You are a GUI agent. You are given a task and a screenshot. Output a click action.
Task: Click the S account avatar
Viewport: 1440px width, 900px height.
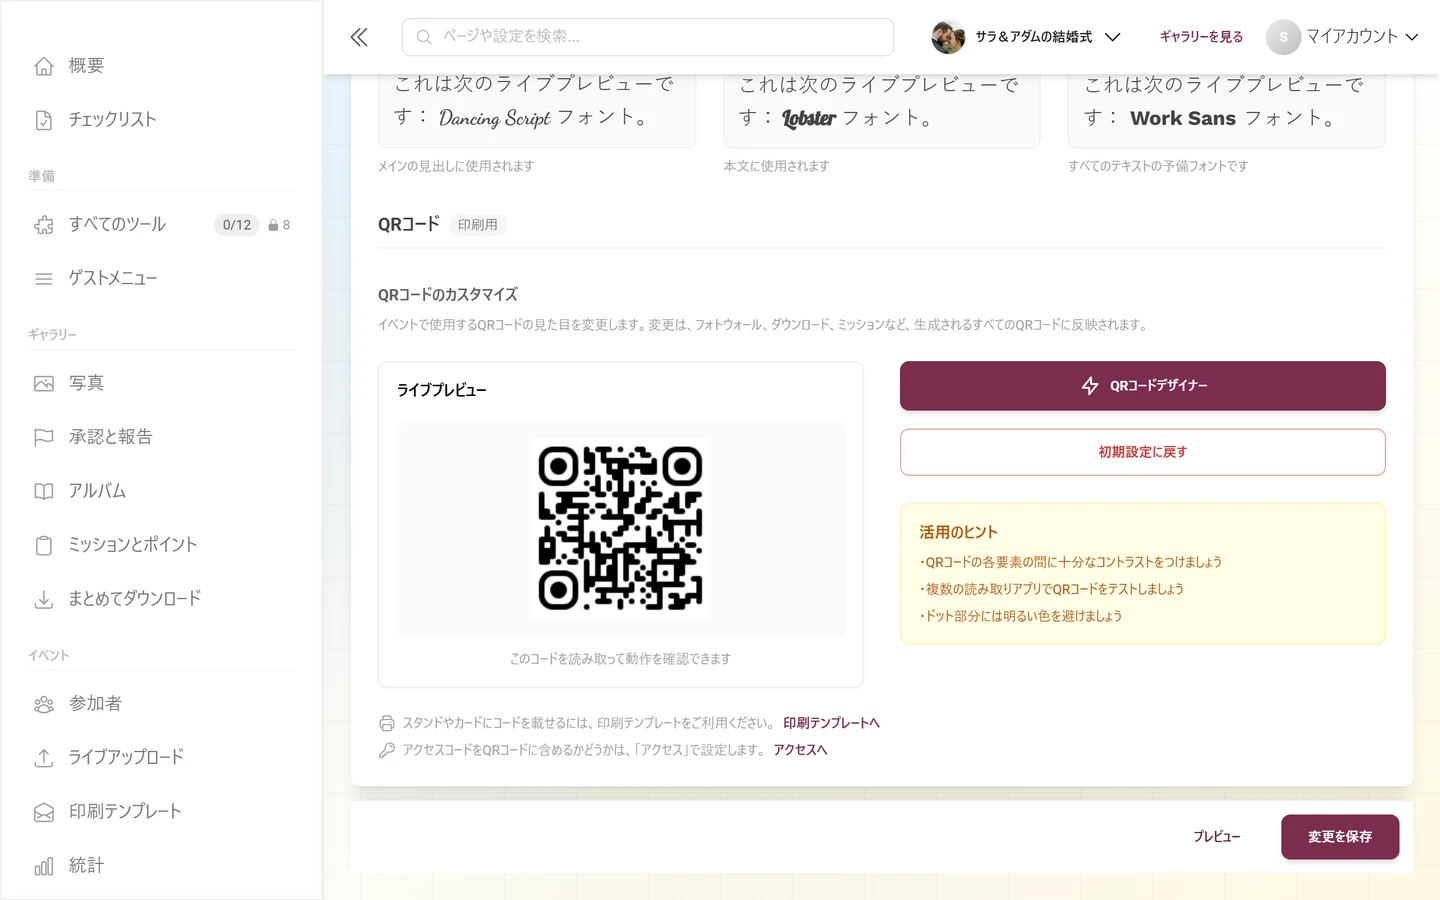pos(1283,37)
